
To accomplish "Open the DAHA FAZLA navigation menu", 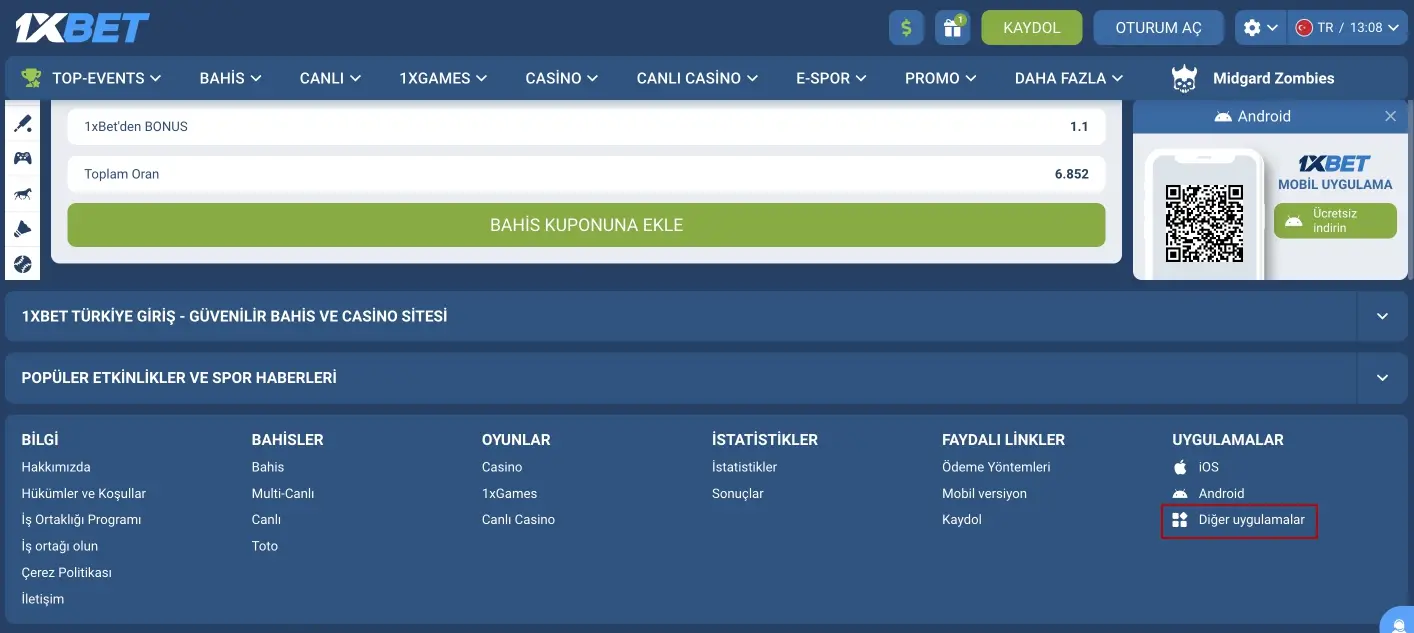I will 1069,78.
